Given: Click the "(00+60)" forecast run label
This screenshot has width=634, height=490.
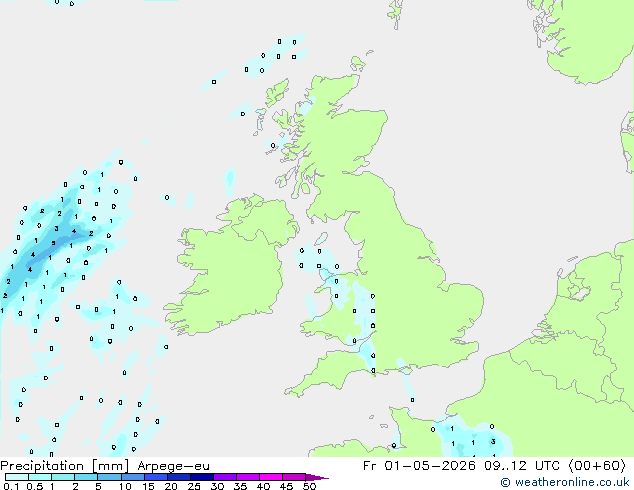Looking at the screenshot, I should point(597,466).
